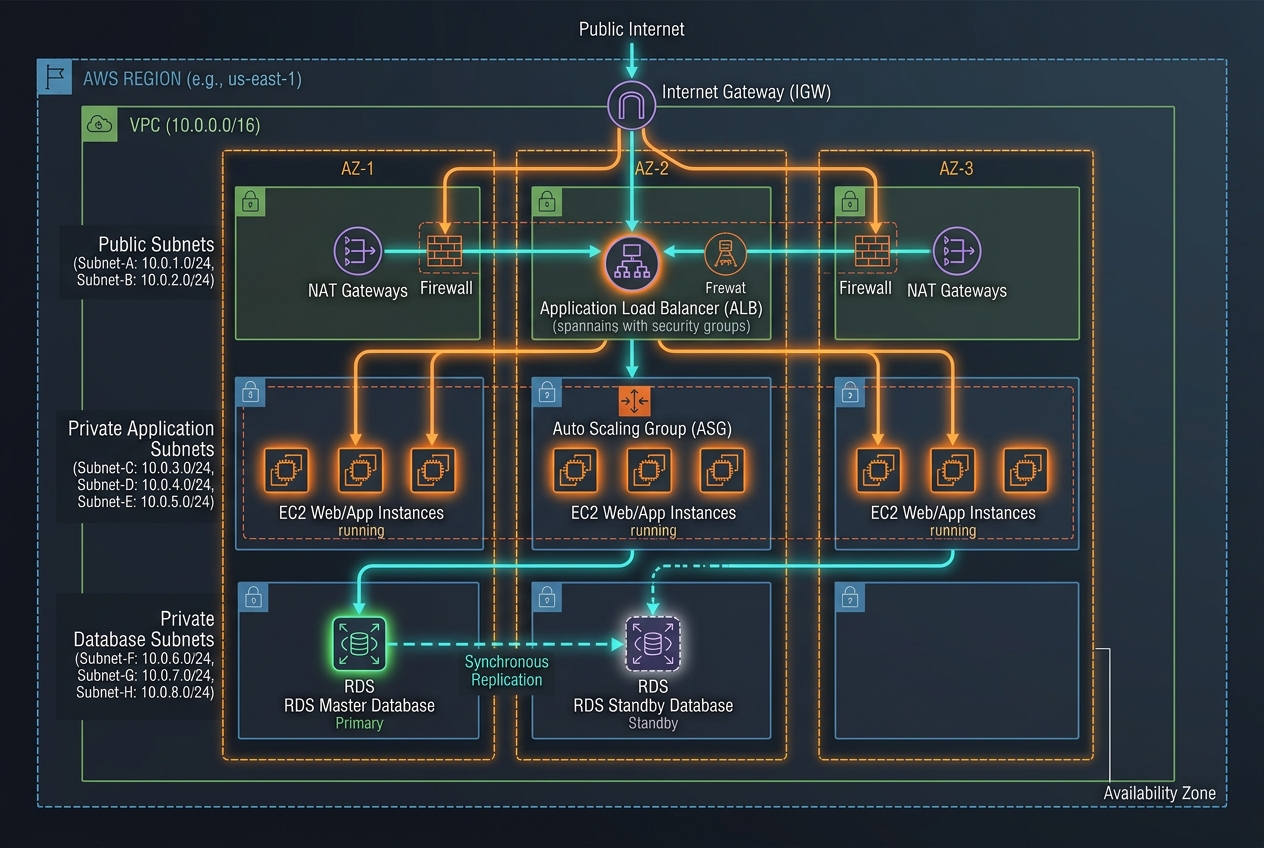
Task: Click the 'VPC (10.0.0.0/16)' label
Action: (x=195, y=126)
